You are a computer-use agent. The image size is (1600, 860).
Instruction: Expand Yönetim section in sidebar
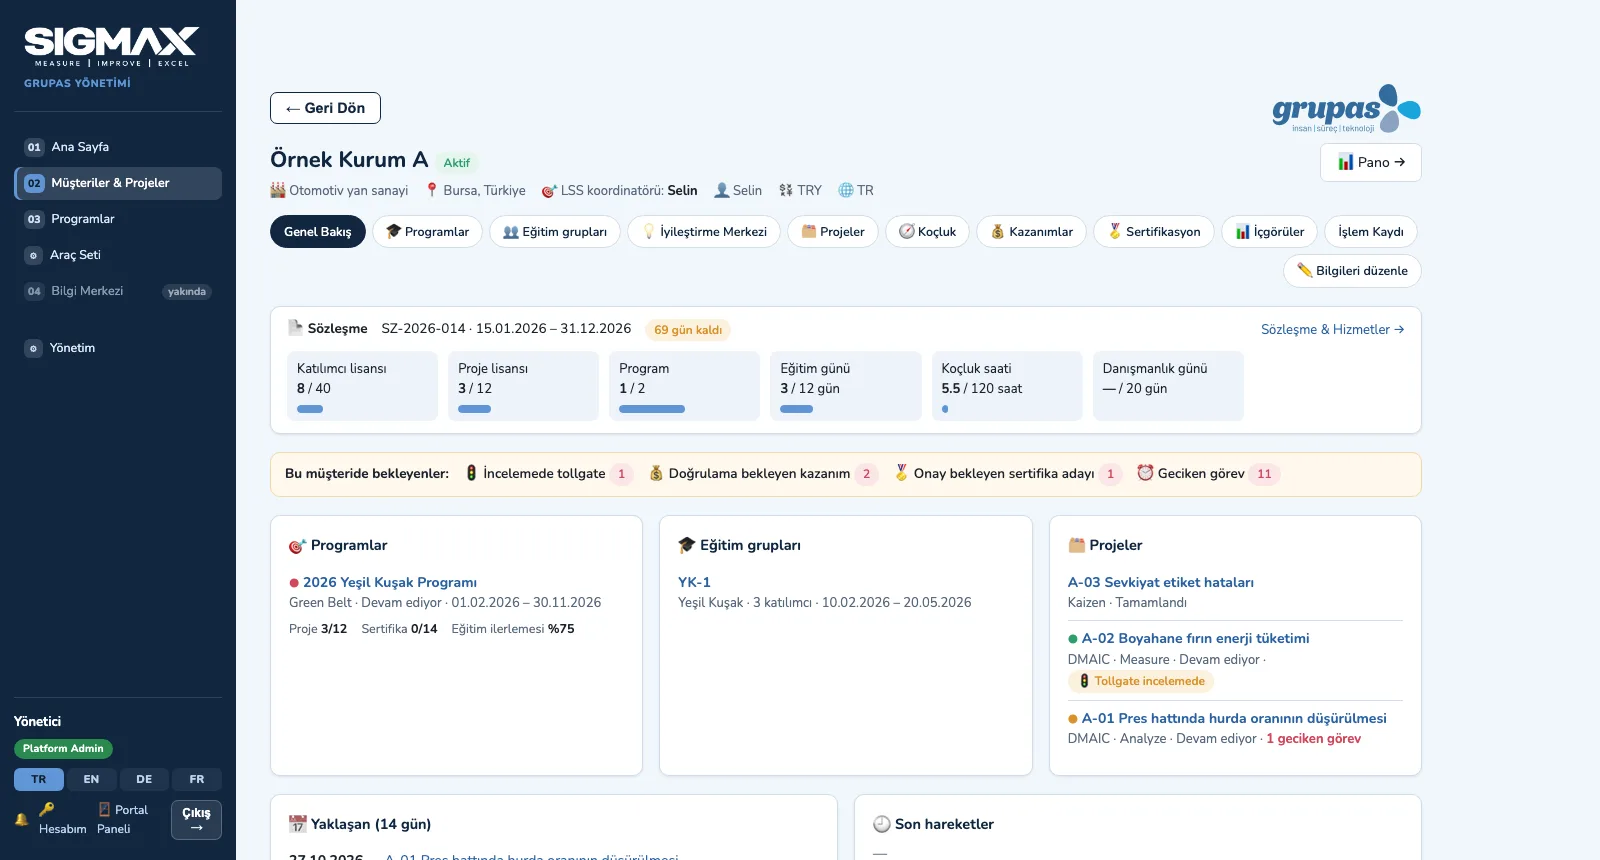click(x=118, y=348)
